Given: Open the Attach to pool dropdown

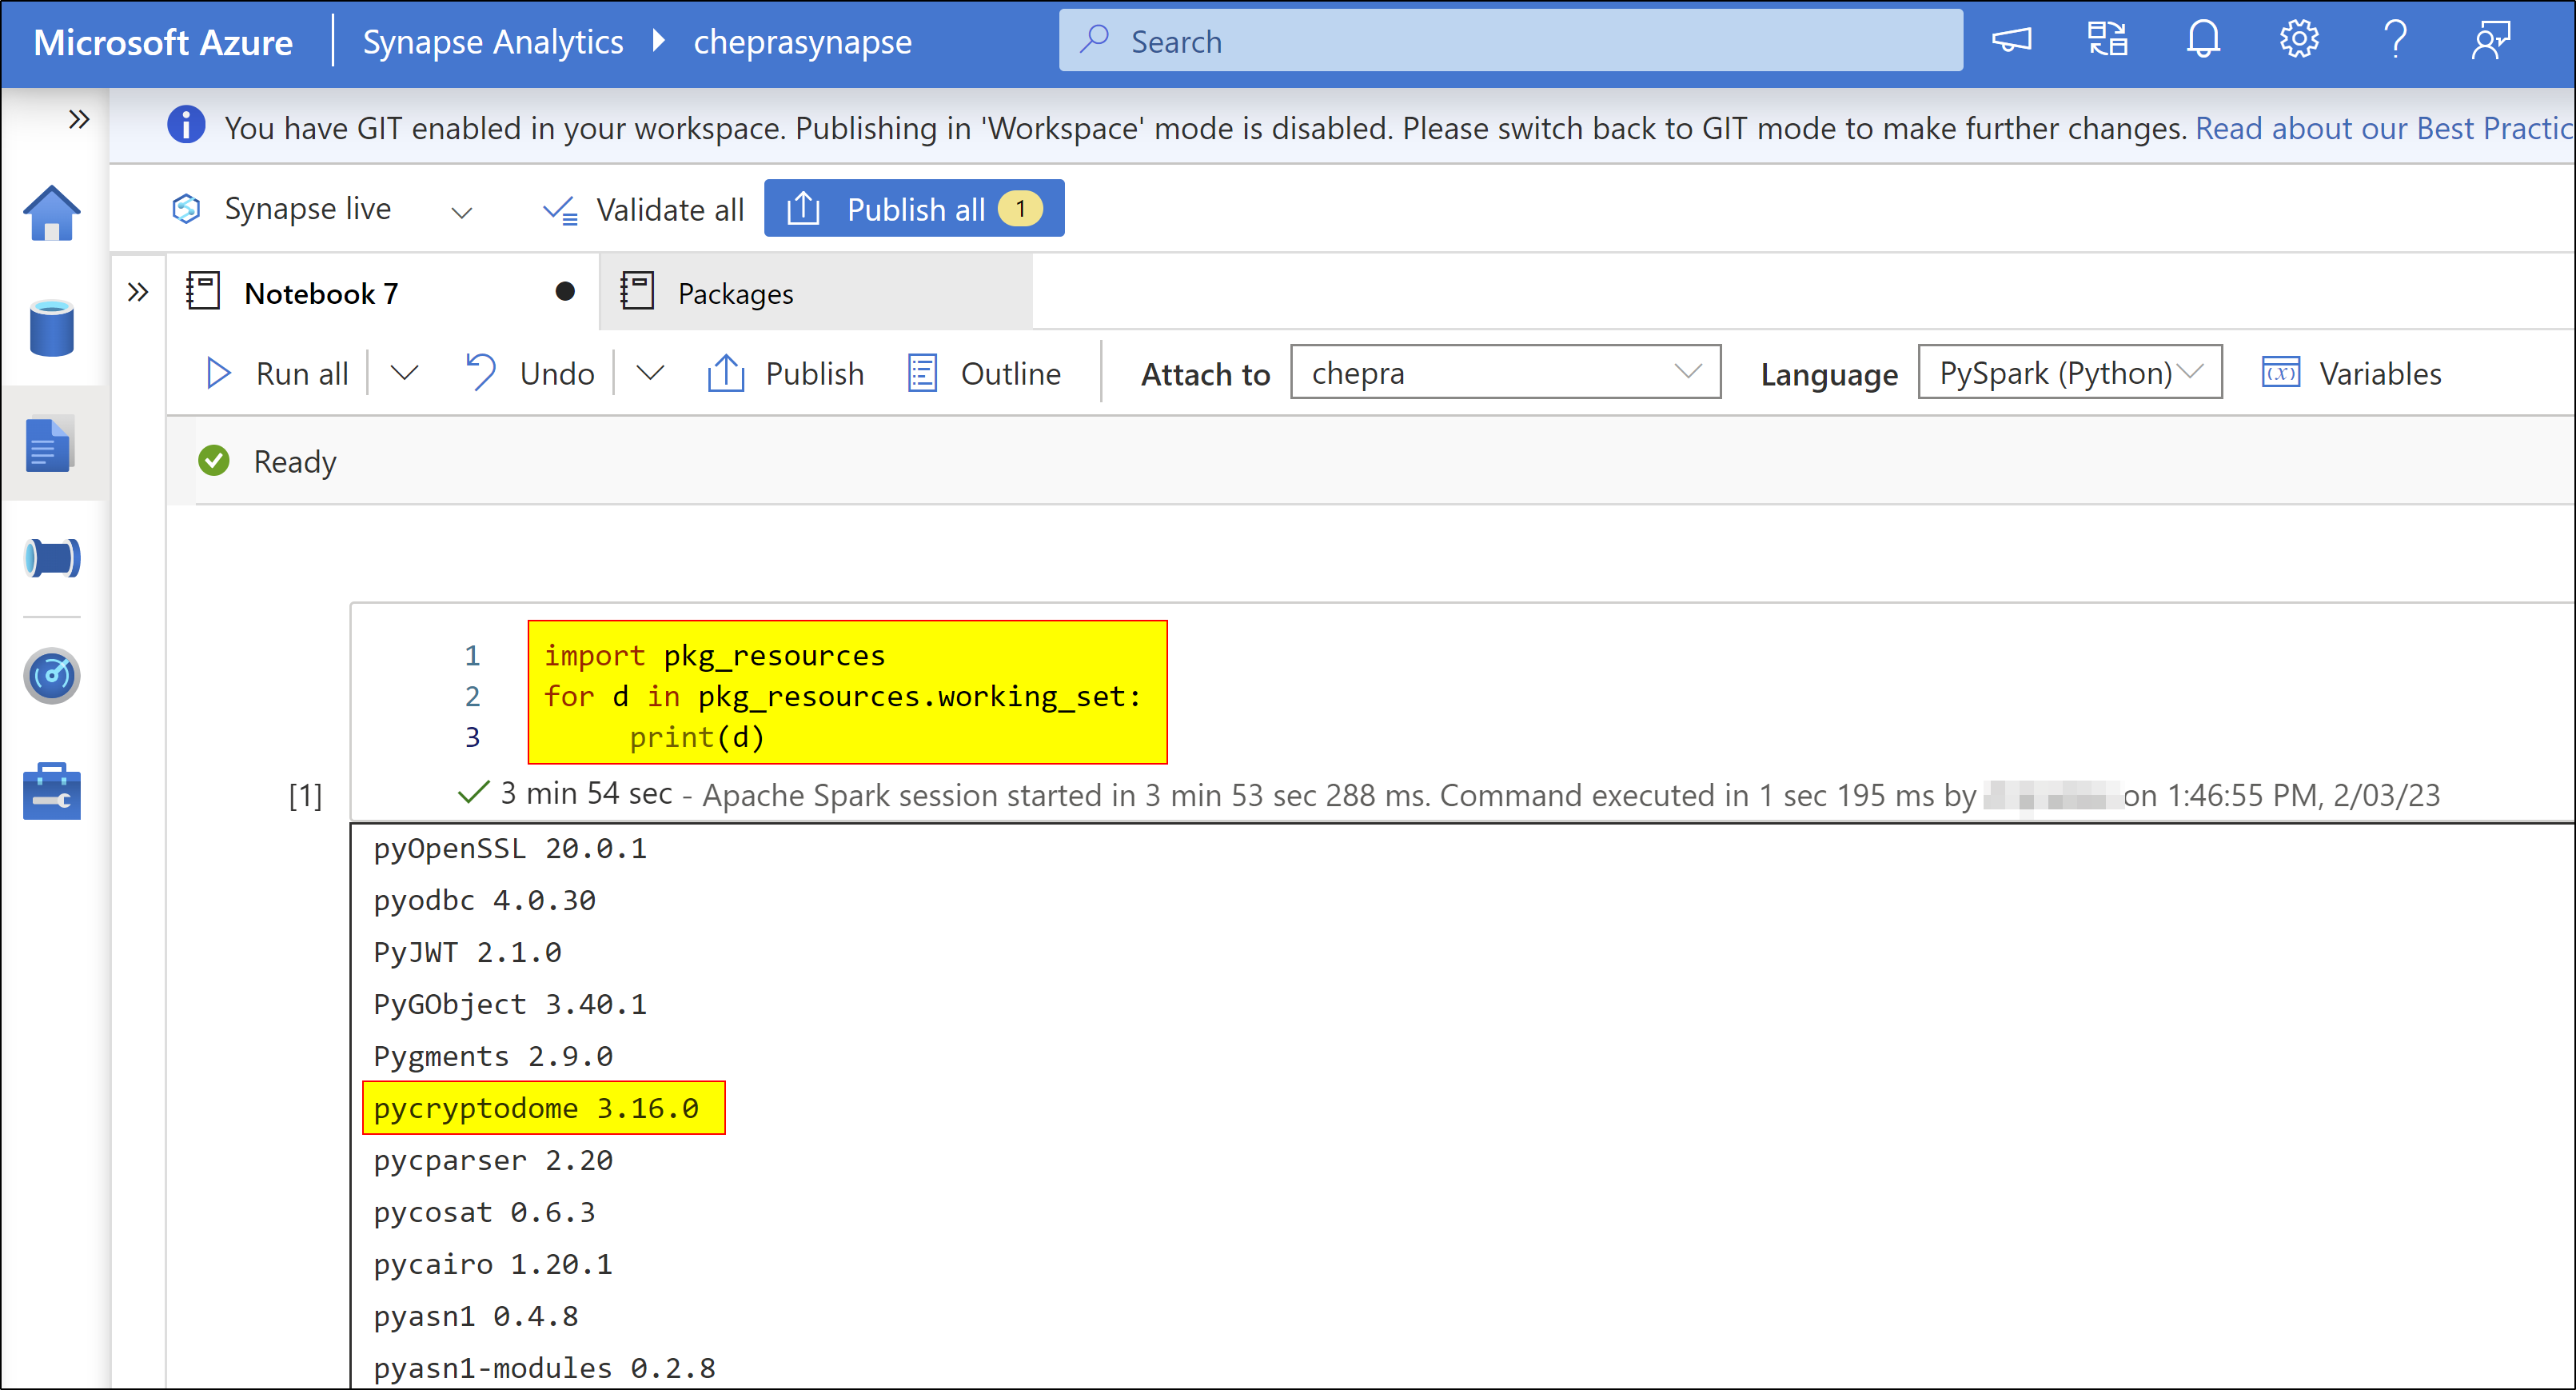Looking at the screenshot, I should (x=1504, y=373).
